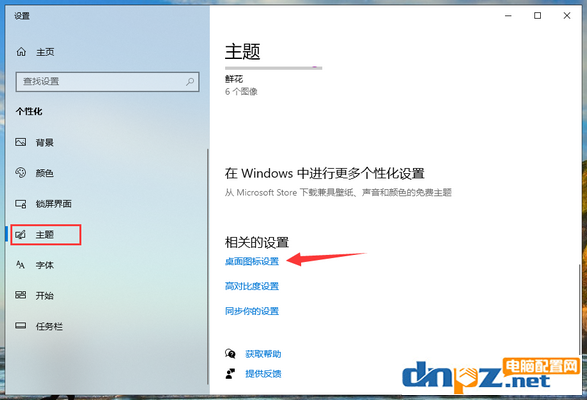Click the 开始 start tiles icon
The width and height of the screenshot is (587, 400).
21,295
